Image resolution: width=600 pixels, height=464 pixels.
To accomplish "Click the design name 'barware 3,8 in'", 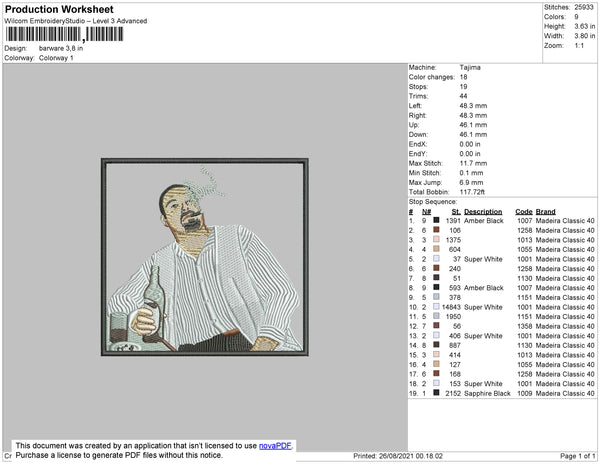I will [x=61, y=49].
